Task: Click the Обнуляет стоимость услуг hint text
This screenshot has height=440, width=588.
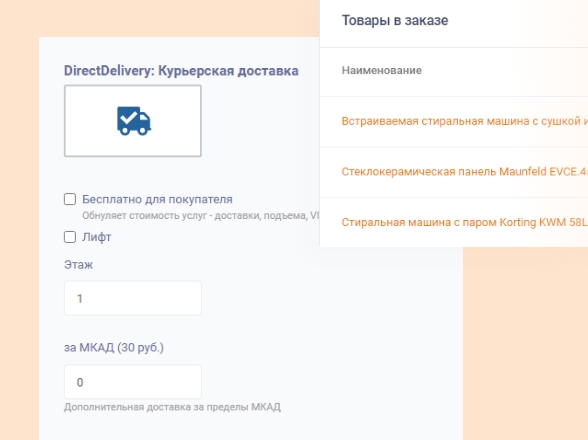Action: pos(201,216)
